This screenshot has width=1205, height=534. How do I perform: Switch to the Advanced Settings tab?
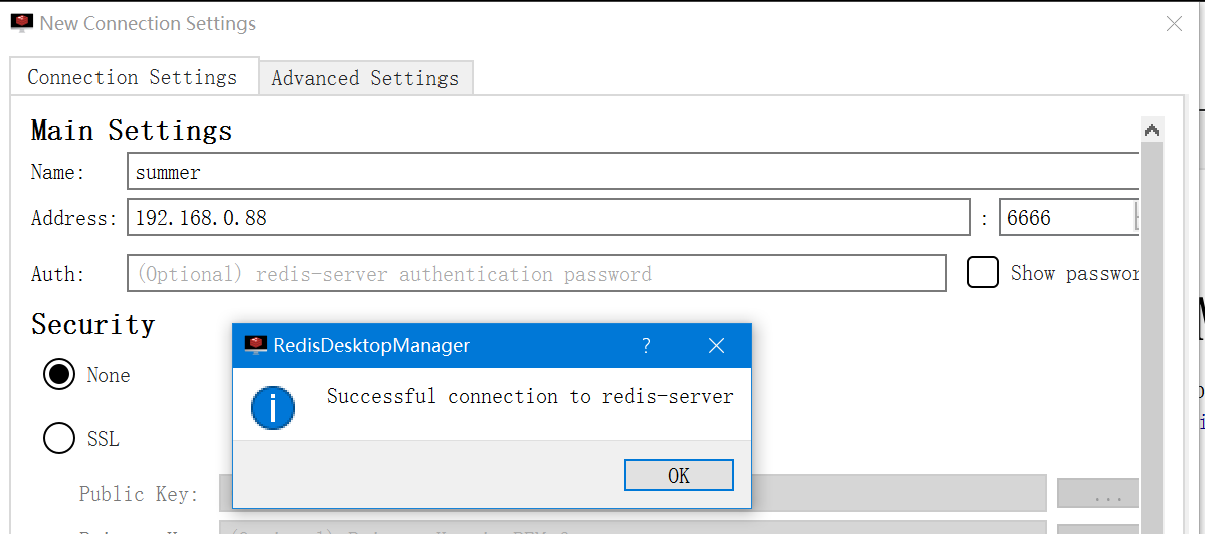tap(365, 78)
